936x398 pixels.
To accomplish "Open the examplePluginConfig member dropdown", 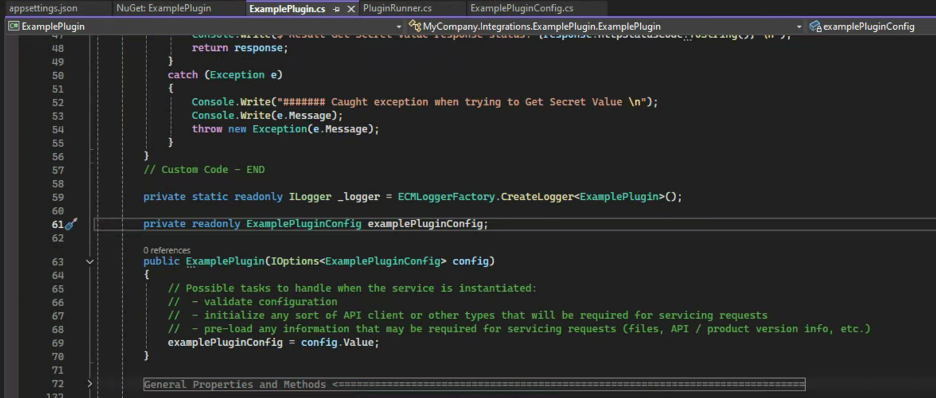I will click(872, 27).
